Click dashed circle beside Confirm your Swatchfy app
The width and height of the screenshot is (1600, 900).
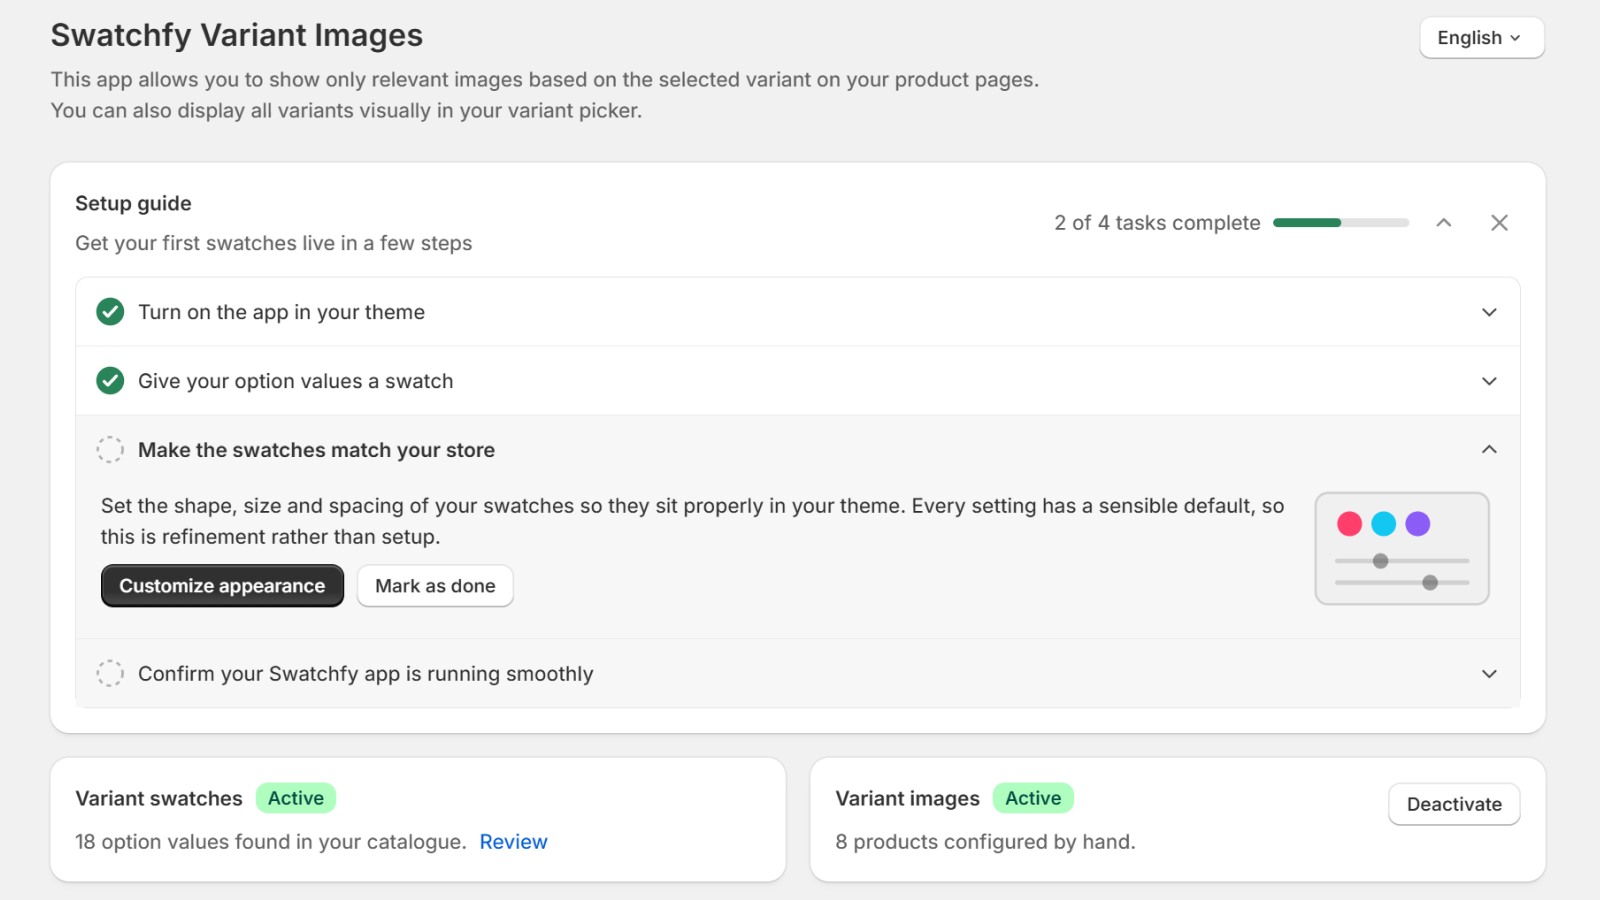click(x=110, y=674)
